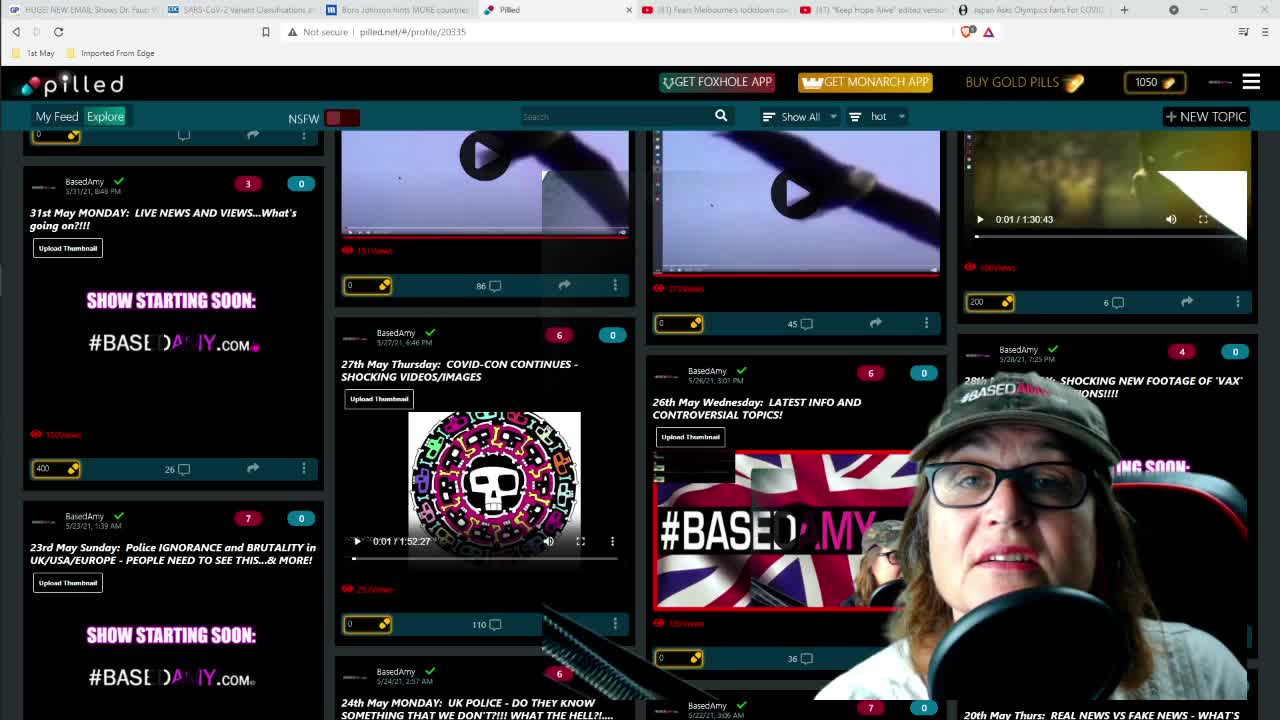The image size is (1280, 720).
Task: Click the Brave rewards triangle icon
Action: pos(988,32)
